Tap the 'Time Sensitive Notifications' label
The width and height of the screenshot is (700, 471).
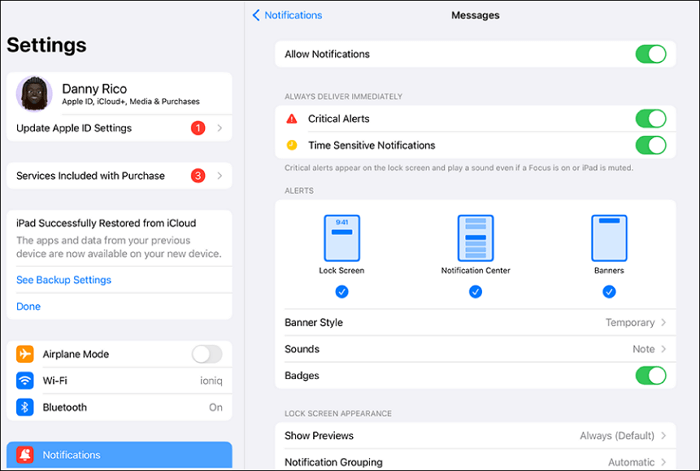371,145
